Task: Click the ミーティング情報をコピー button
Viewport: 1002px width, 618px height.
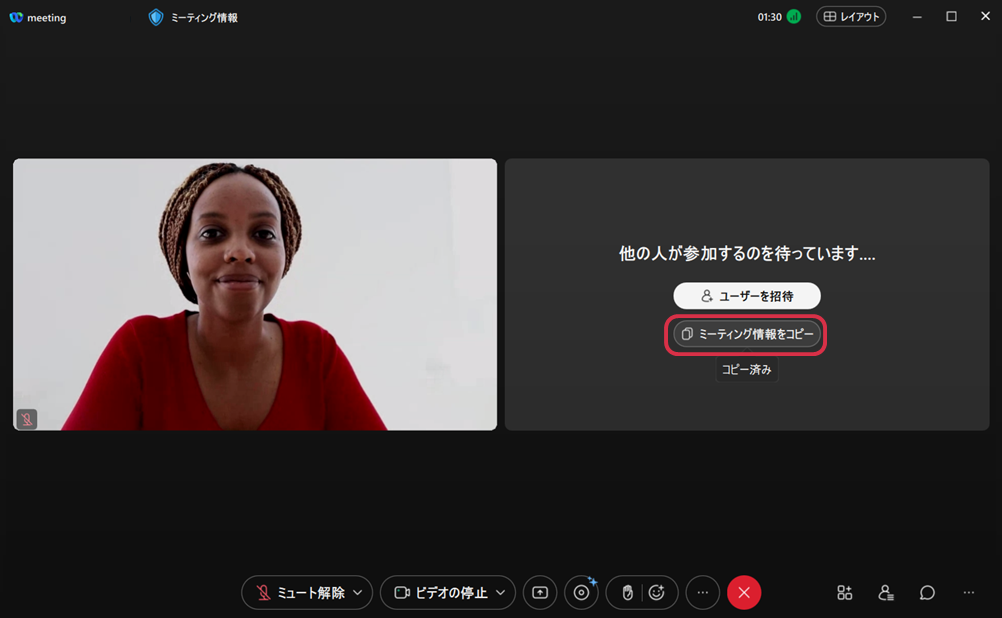Action: 747,334
